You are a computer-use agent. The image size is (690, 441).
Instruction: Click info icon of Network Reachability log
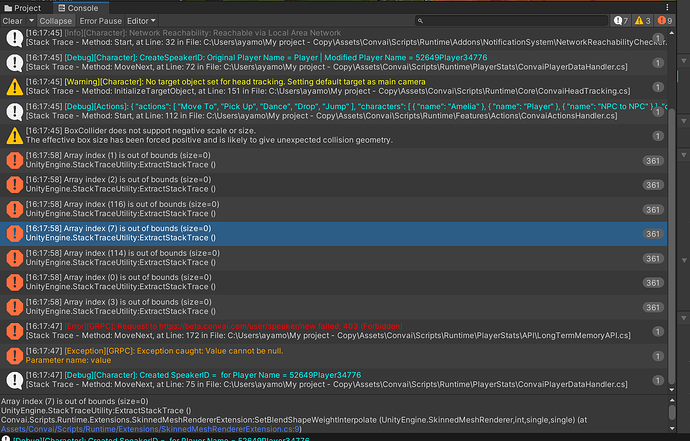(14, 38)
